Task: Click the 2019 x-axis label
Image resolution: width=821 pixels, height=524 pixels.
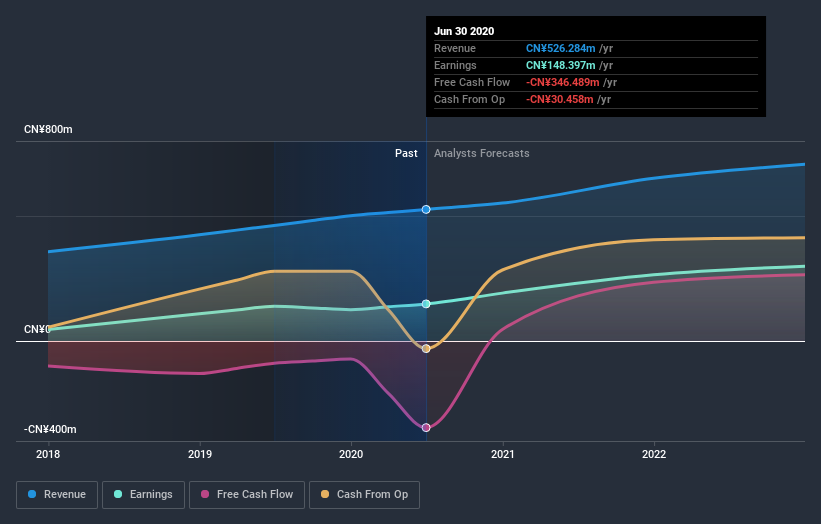Action: (x=200, y=454)
